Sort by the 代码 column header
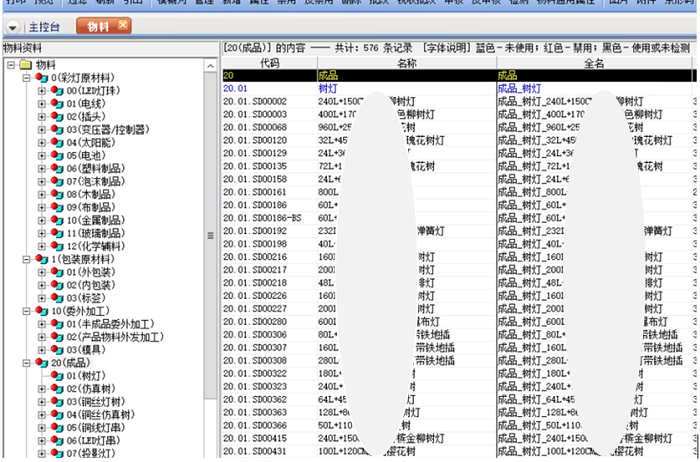 [x=270, y=63]
